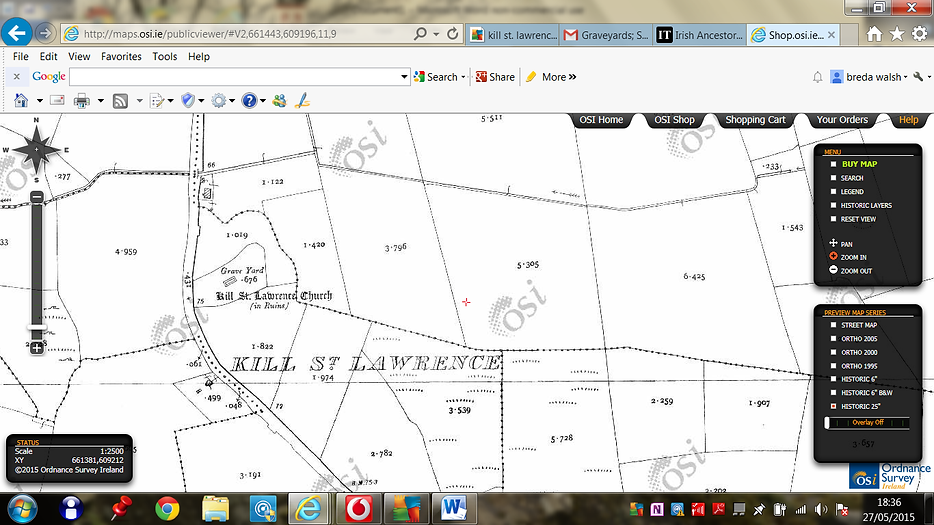The width and height of the screenshot is (934, 525).
Task: Click the Print icon in command bar
Action: 82,101
